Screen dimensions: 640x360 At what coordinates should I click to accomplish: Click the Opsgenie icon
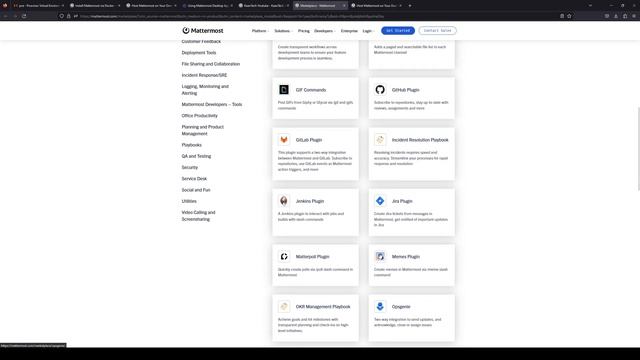coord(380,307)
